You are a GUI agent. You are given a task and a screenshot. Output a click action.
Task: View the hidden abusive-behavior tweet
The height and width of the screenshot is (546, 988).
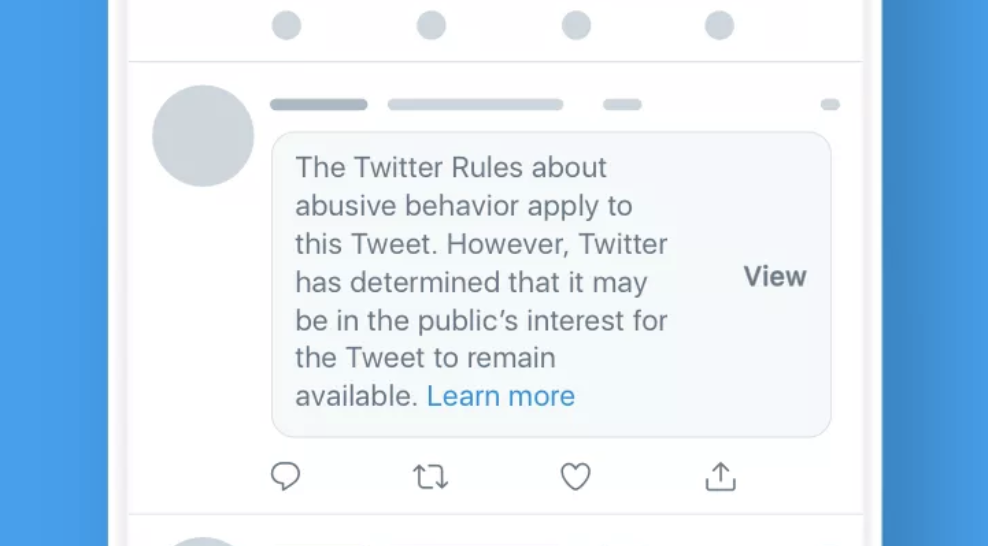pos(775,277)
